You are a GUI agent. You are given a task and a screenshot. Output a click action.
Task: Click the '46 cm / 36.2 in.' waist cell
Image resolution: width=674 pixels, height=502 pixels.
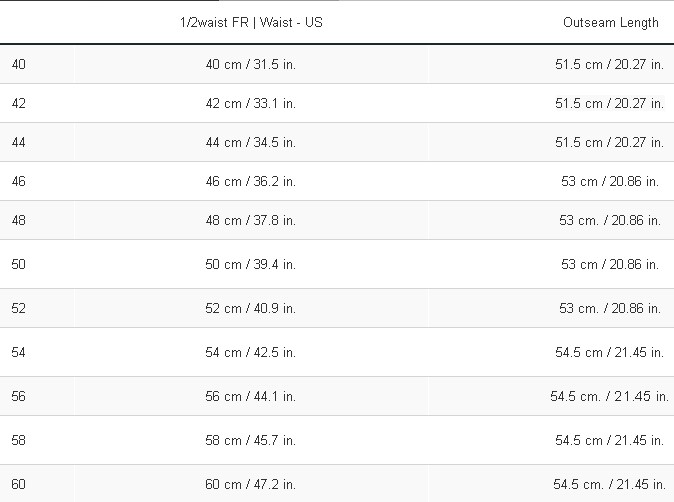(x=251, y=181)
